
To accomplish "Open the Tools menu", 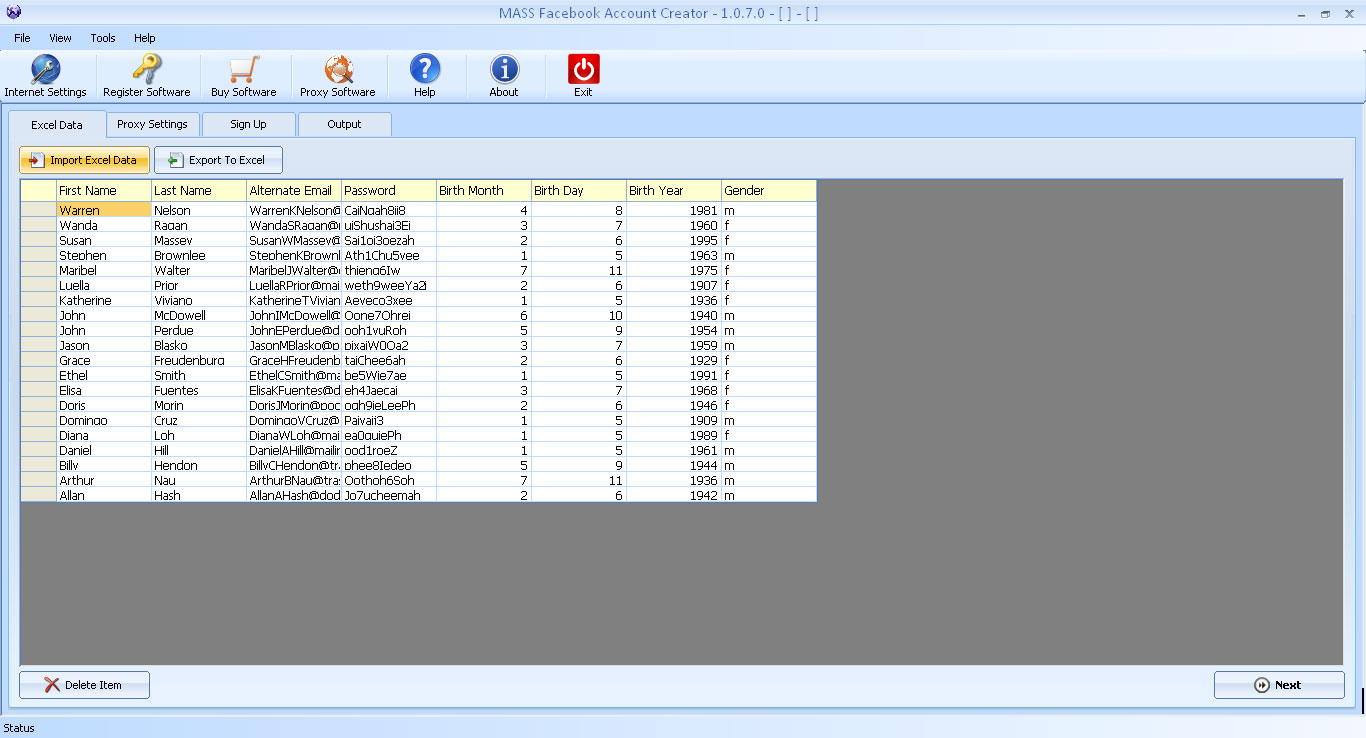I will (103, 38).
